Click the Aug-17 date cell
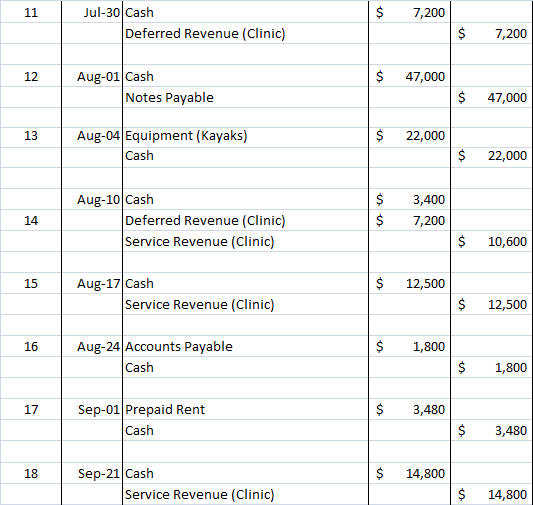The width and height of the screenshot is (533, 505). pyautogui.click(x=92, y=283)
